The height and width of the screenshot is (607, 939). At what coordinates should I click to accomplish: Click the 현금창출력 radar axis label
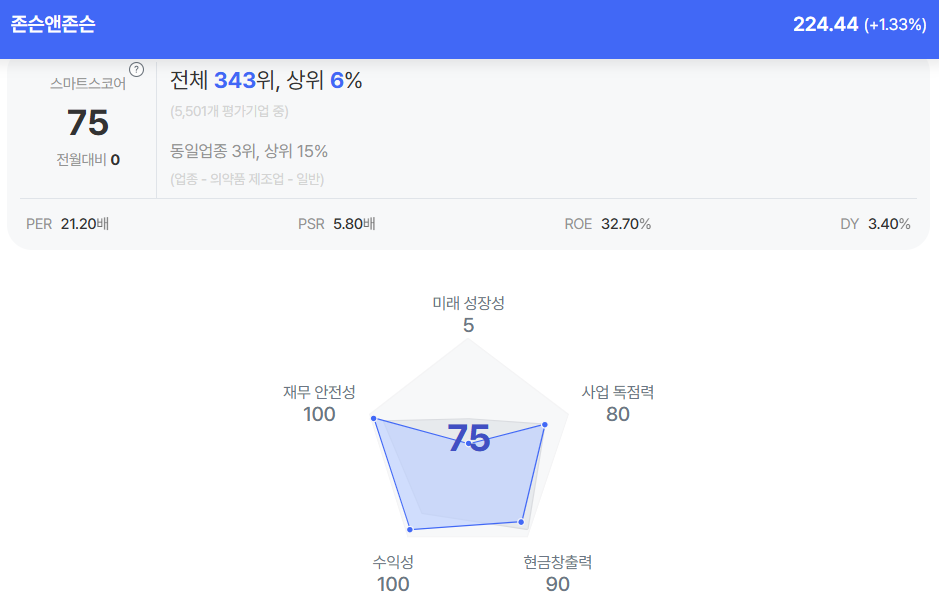click(x=558, y=562)
